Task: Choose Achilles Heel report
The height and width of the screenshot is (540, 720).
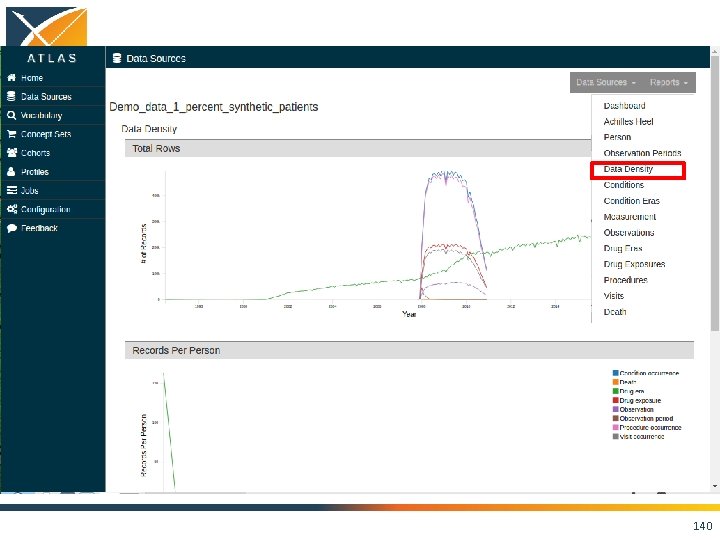Action: 628,122
